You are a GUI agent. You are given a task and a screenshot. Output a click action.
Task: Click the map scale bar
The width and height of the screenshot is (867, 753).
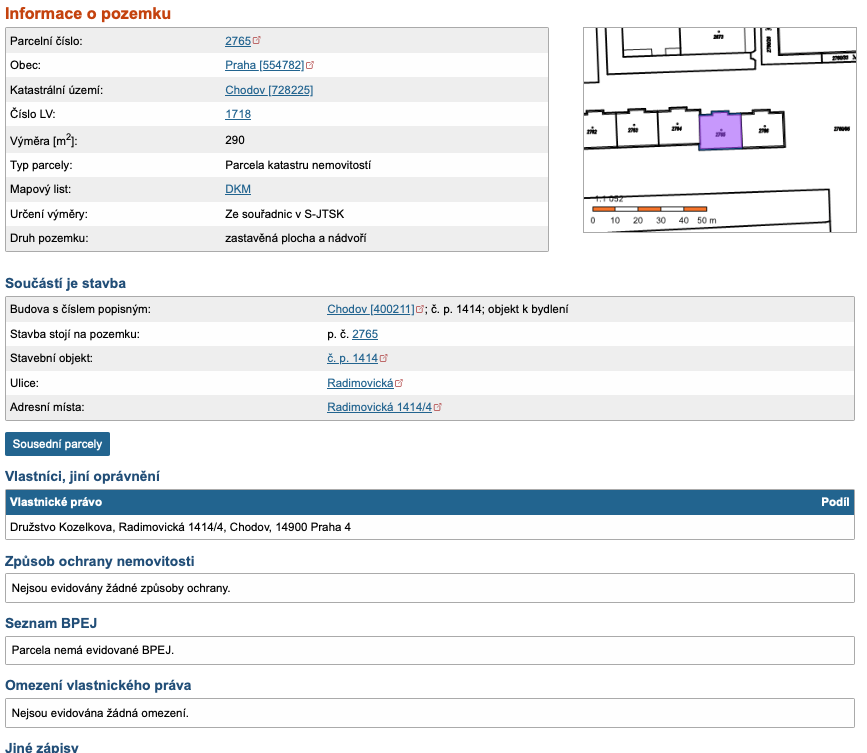(650, 209)
